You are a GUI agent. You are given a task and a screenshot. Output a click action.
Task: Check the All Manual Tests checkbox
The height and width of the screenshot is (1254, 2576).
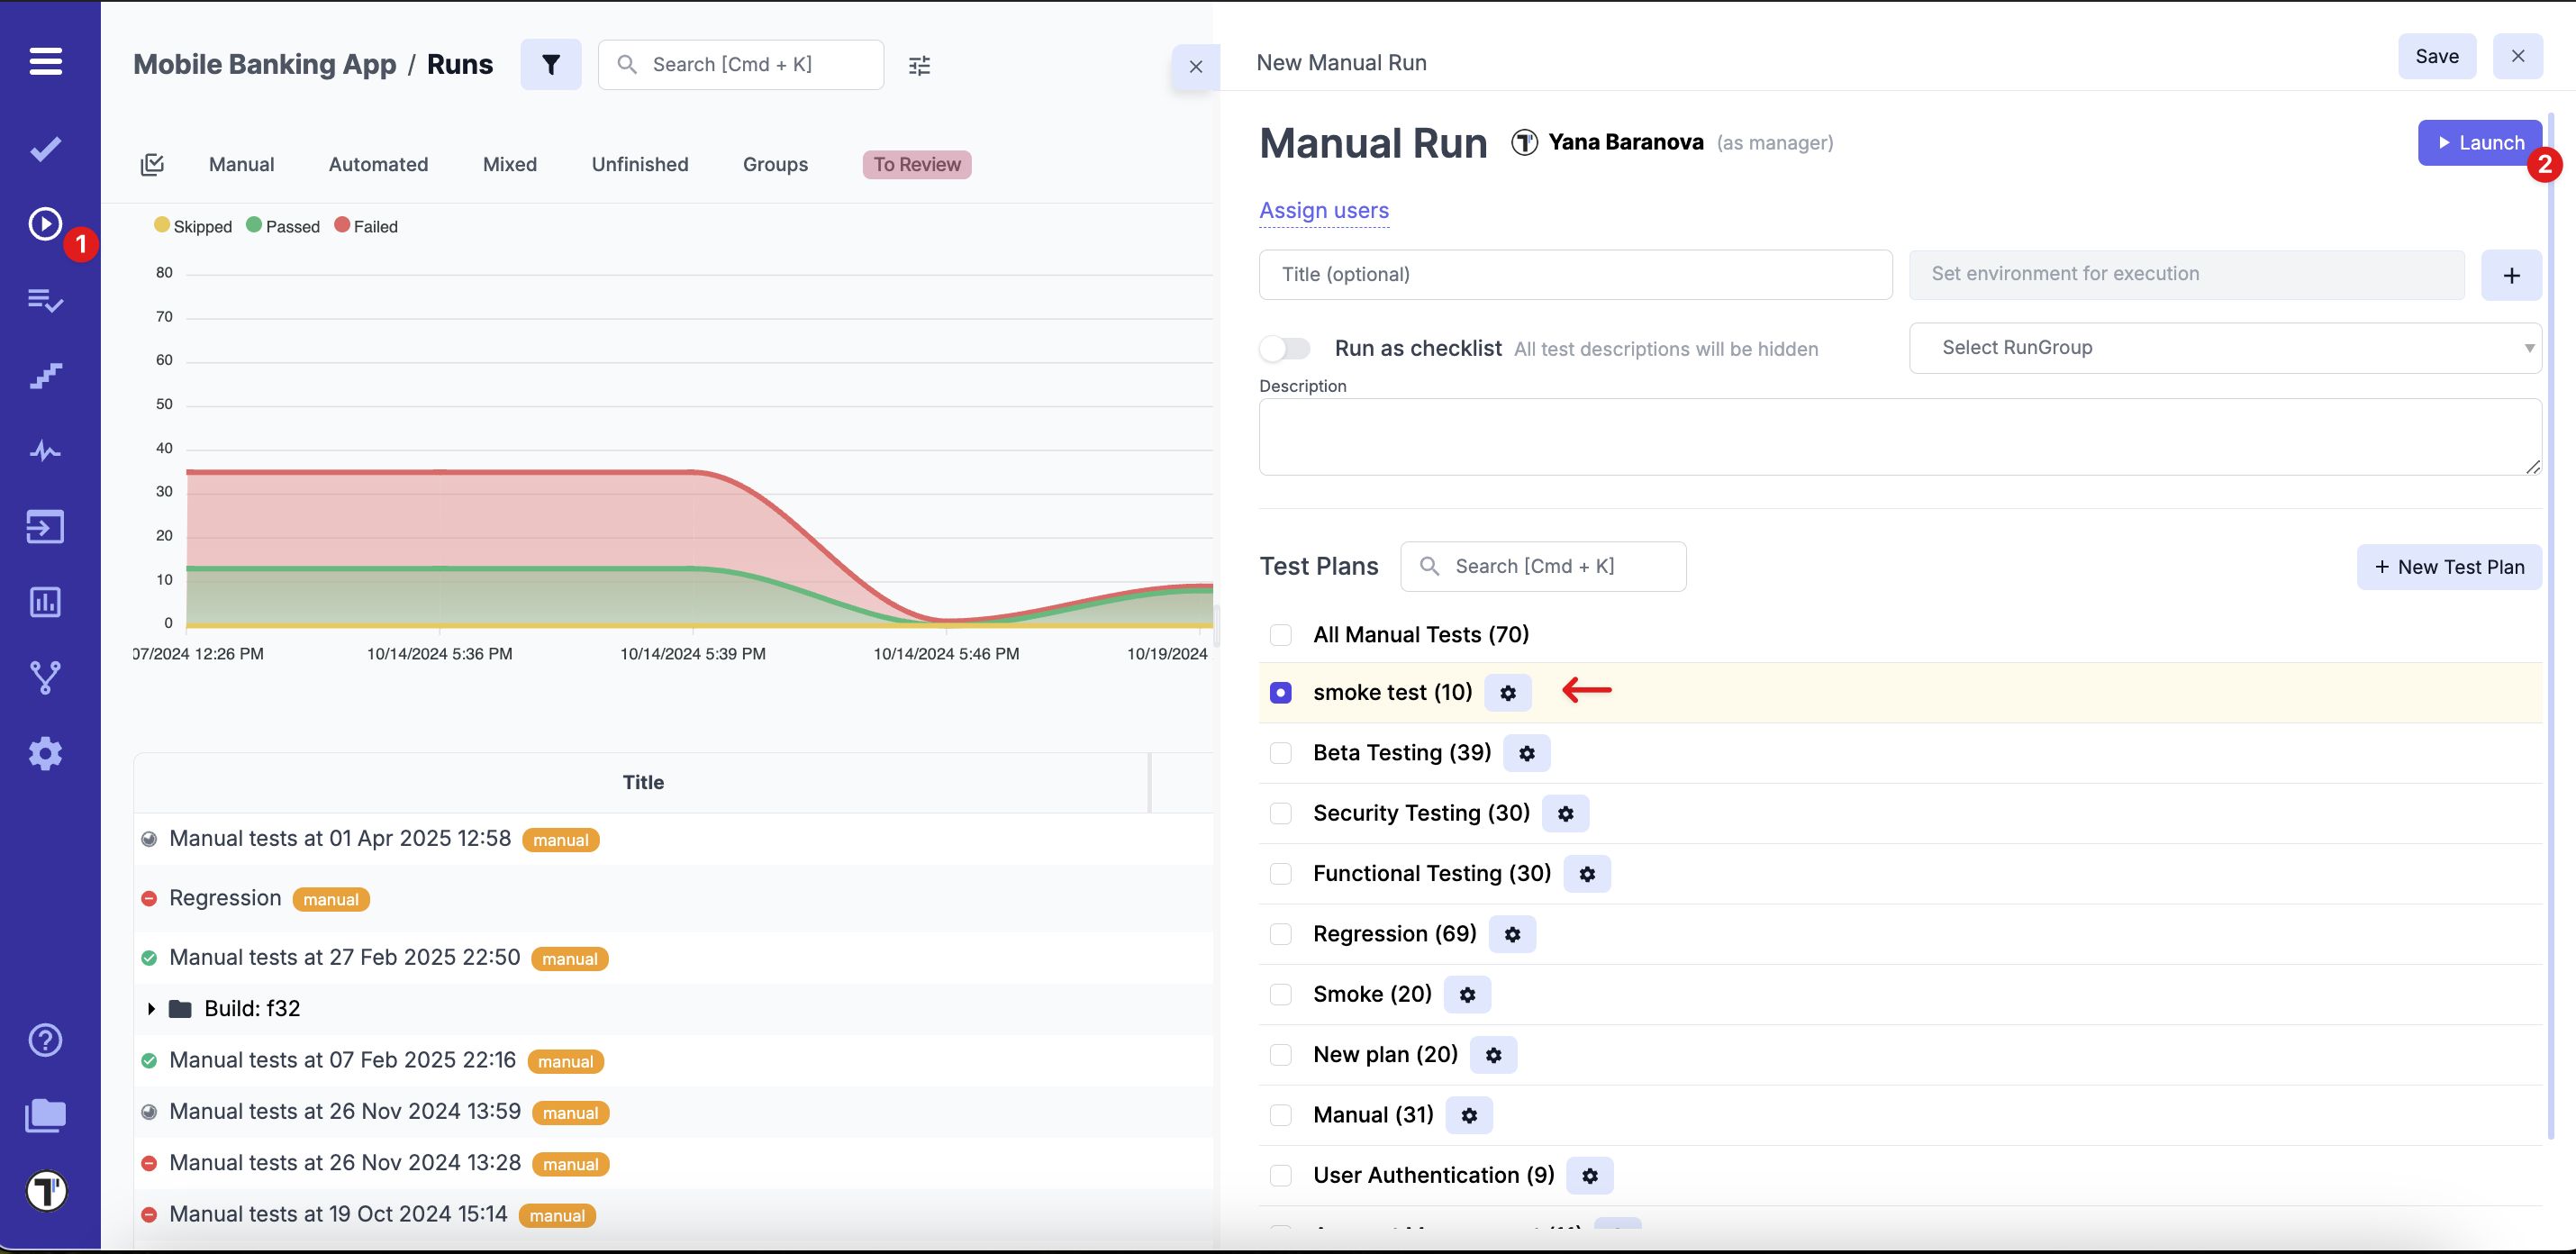click(1280, 635)
